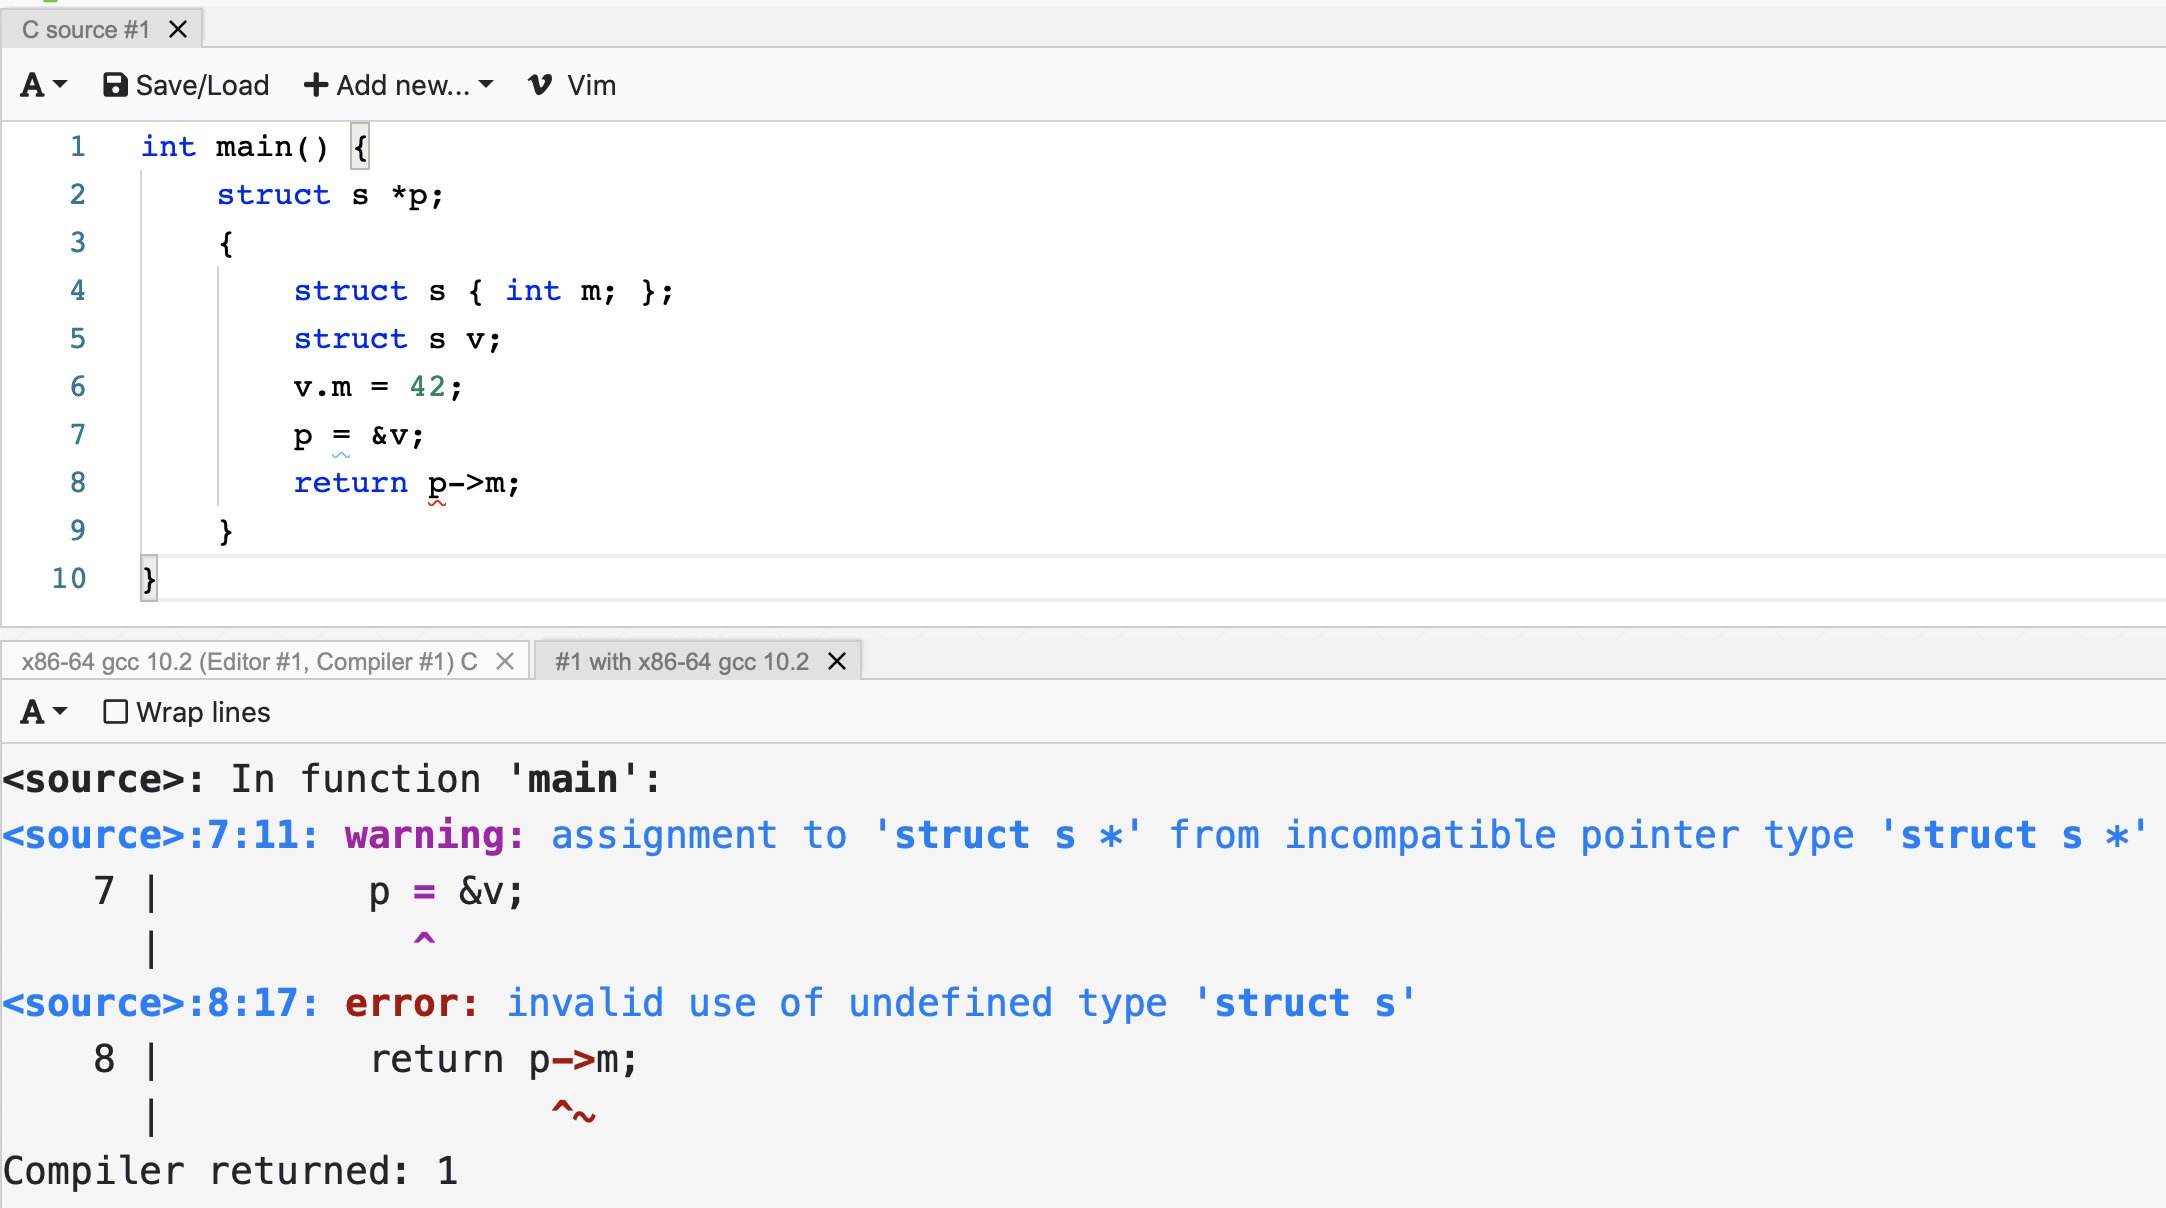Click the Vim button label
2166x1208 pixels.
591,86
